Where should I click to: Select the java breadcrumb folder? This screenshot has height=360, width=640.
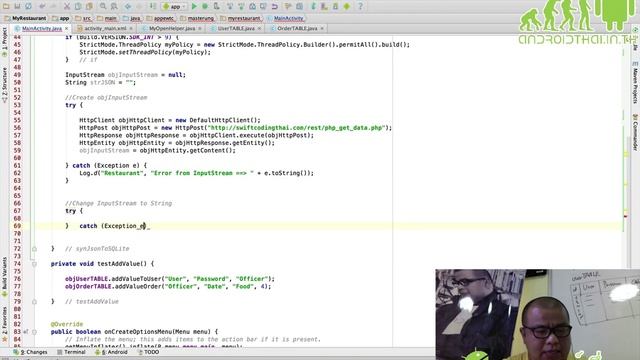pyautogui.click(x=132, y=18)
